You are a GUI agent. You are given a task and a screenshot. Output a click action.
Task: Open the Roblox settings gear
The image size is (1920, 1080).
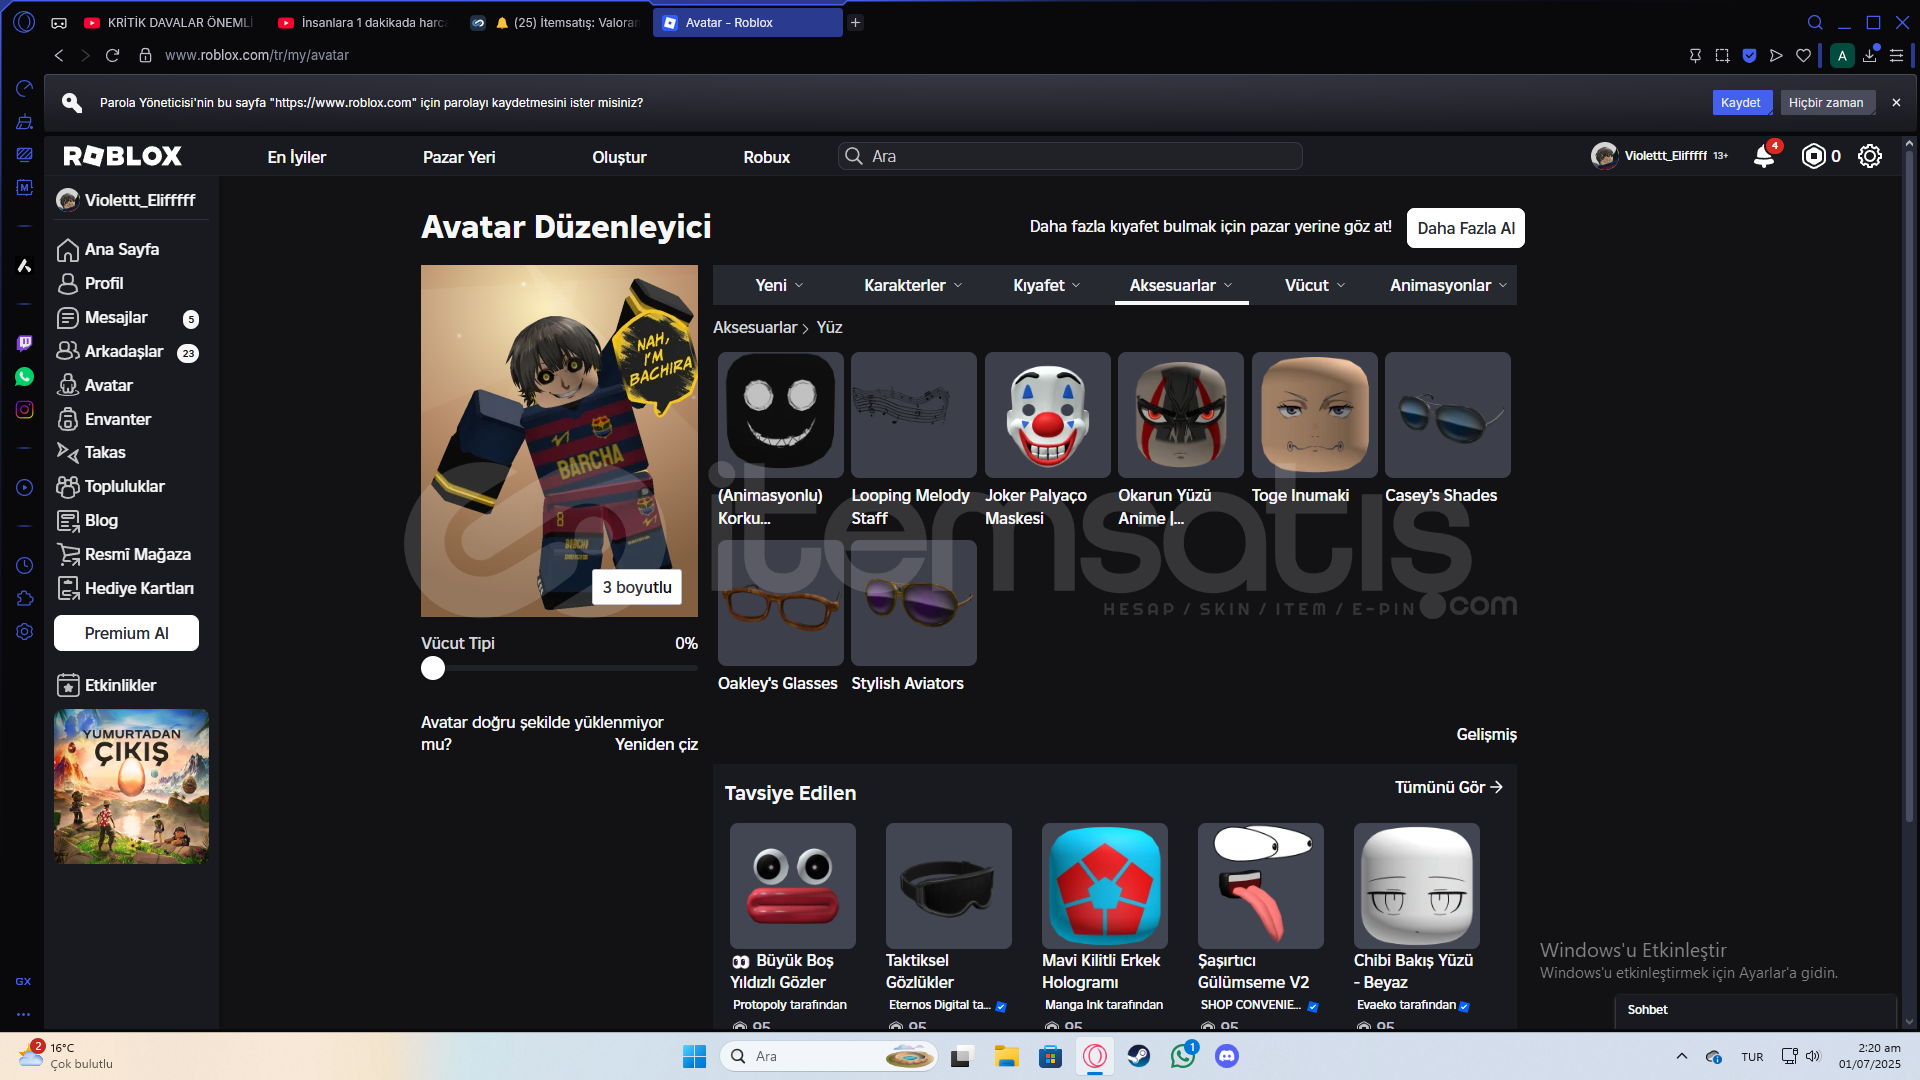1870,156
